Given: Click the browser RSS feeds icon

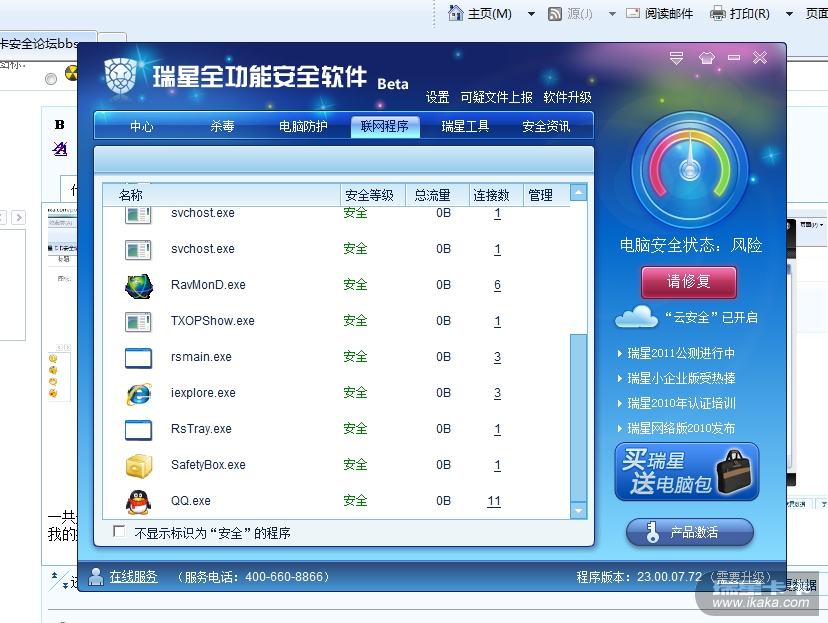Looking at the screenshot, I should (555, 14).
